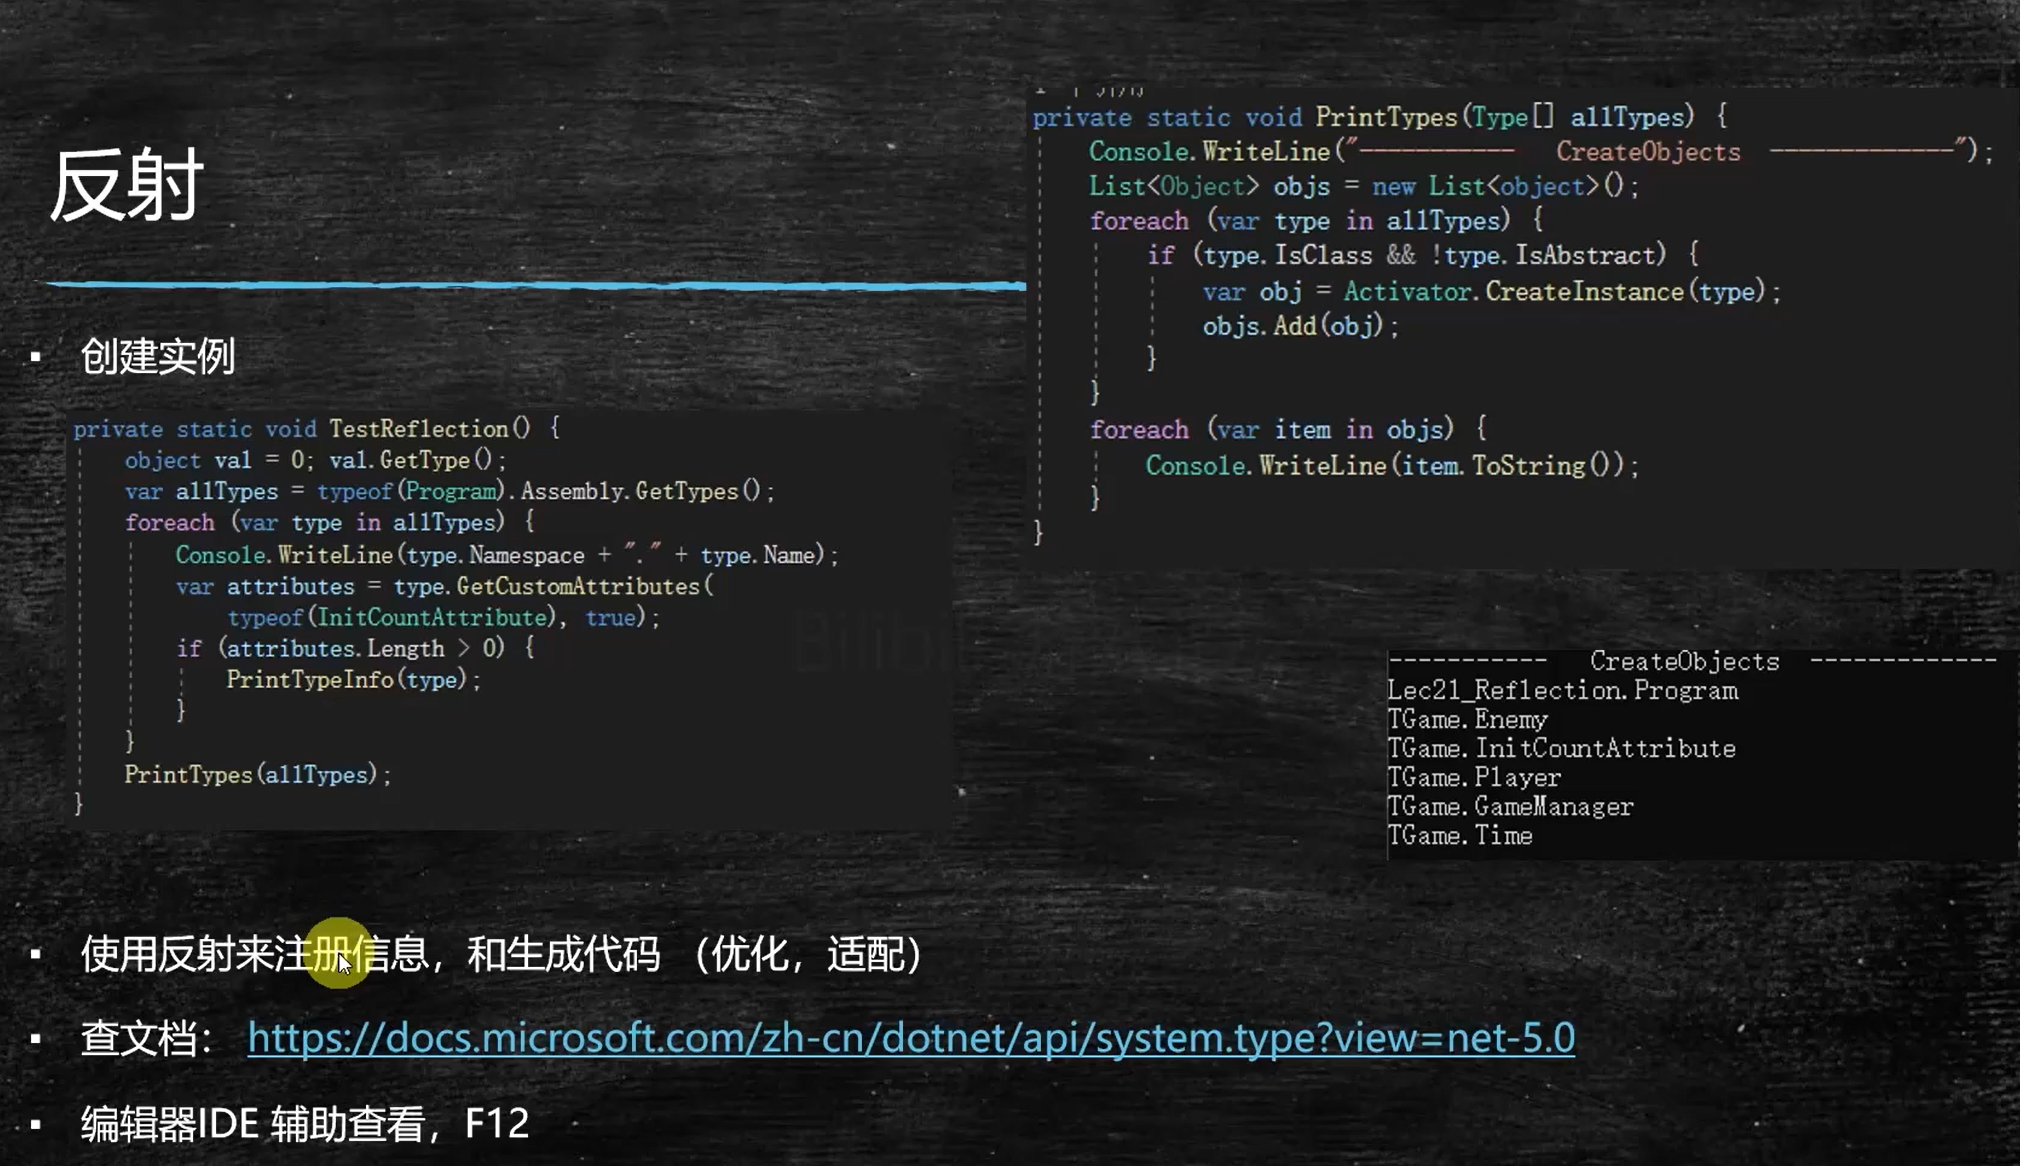The height and width of the screenshot is (1166, 2020).
Task: Click the List<Object> objs declaration line
Action: point(1364,186)
